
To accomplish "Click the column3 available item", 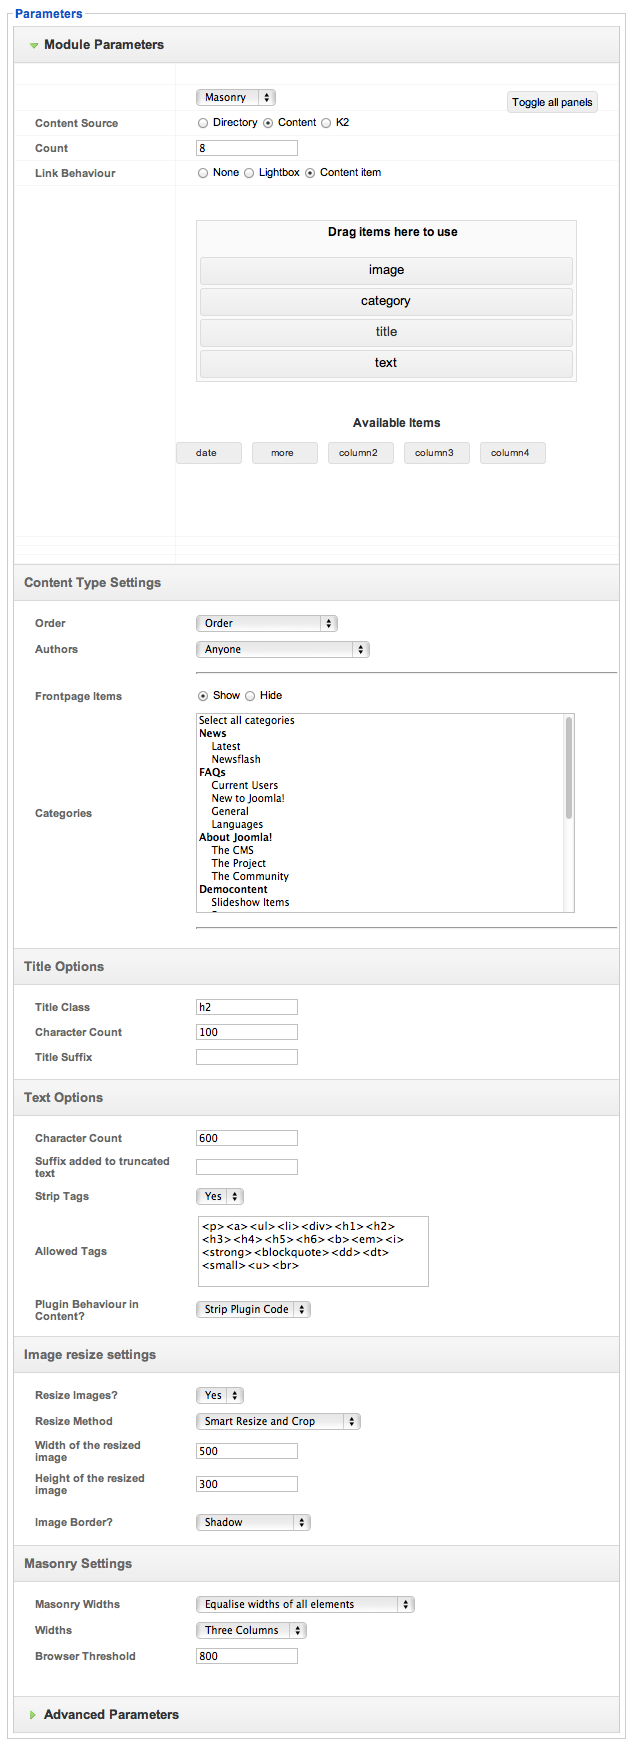I will pyautogui.click(x=437, y=453).
